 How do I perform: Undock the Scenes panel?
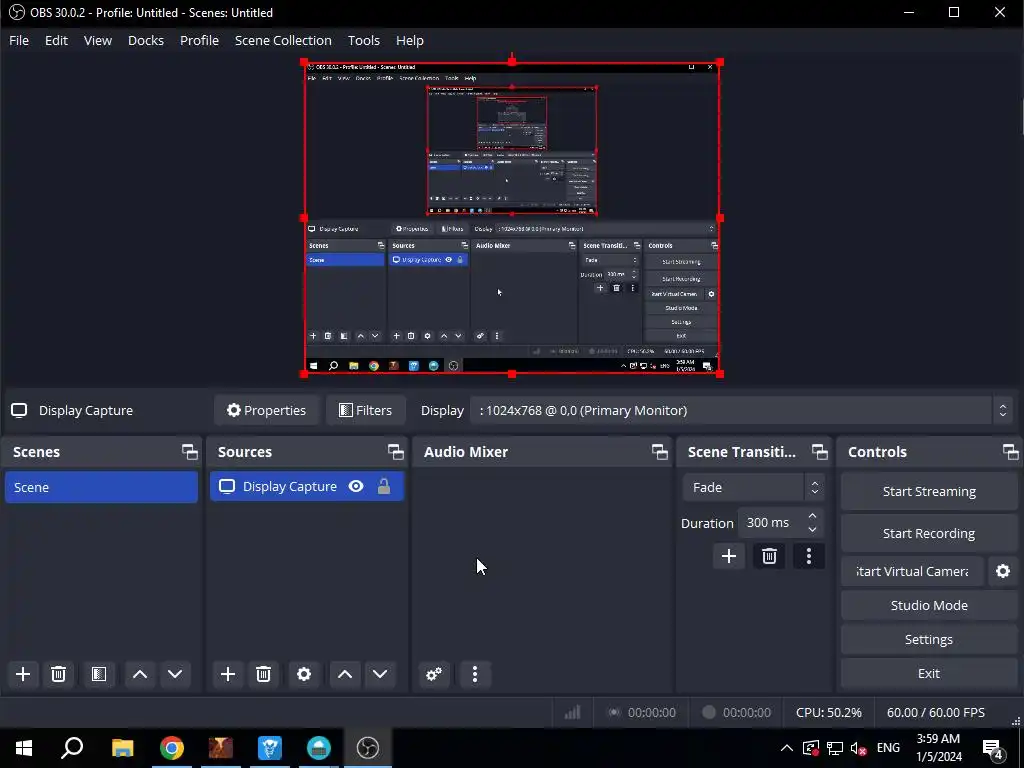click(189, 452)
